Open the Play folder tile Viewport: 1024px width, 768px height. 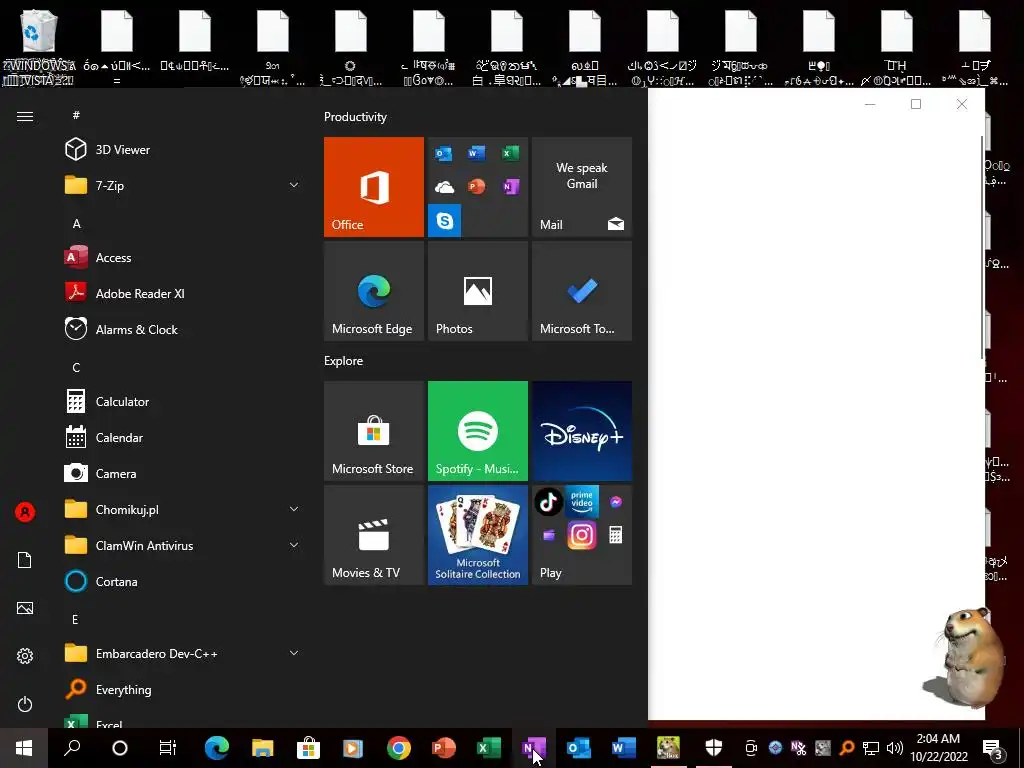pos(582,535)
